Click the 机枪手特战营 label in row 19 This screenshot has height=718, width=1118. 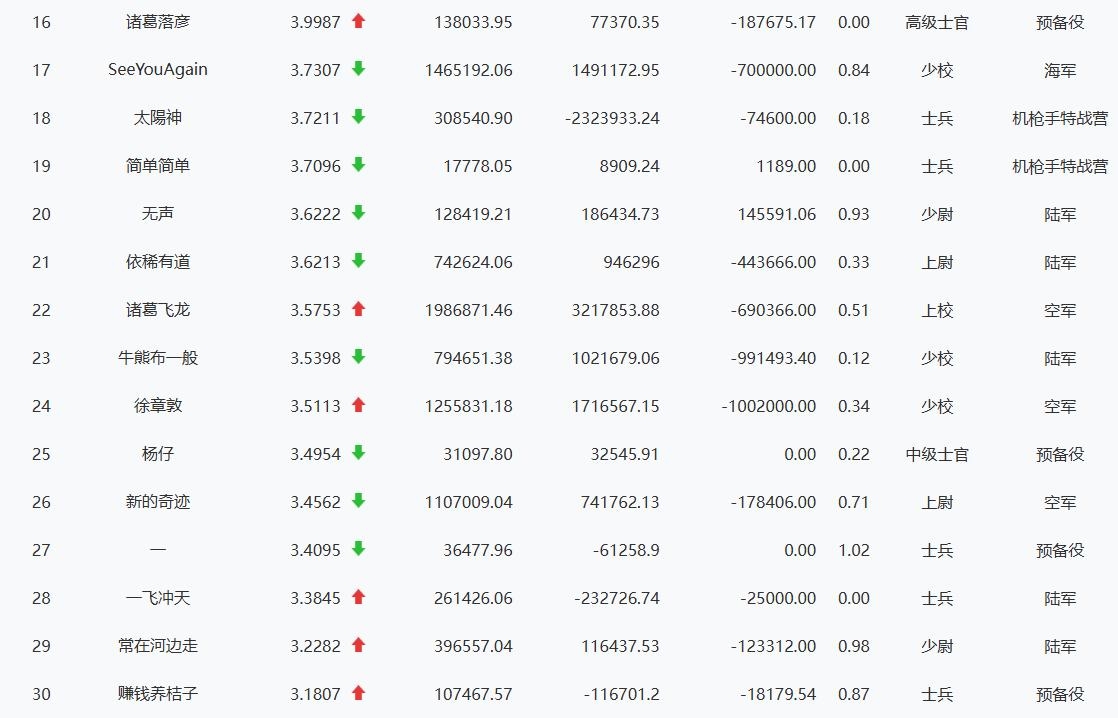coord(1059,166)
